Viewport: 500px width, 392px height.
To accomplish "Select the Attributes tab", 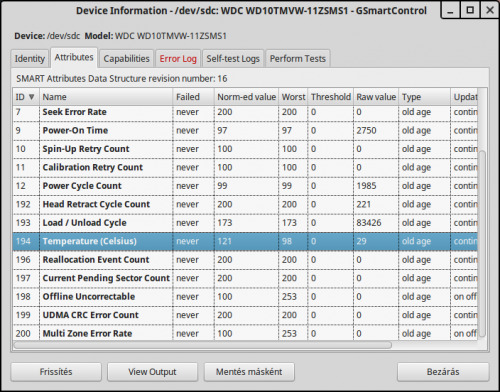I will point(74,57).
